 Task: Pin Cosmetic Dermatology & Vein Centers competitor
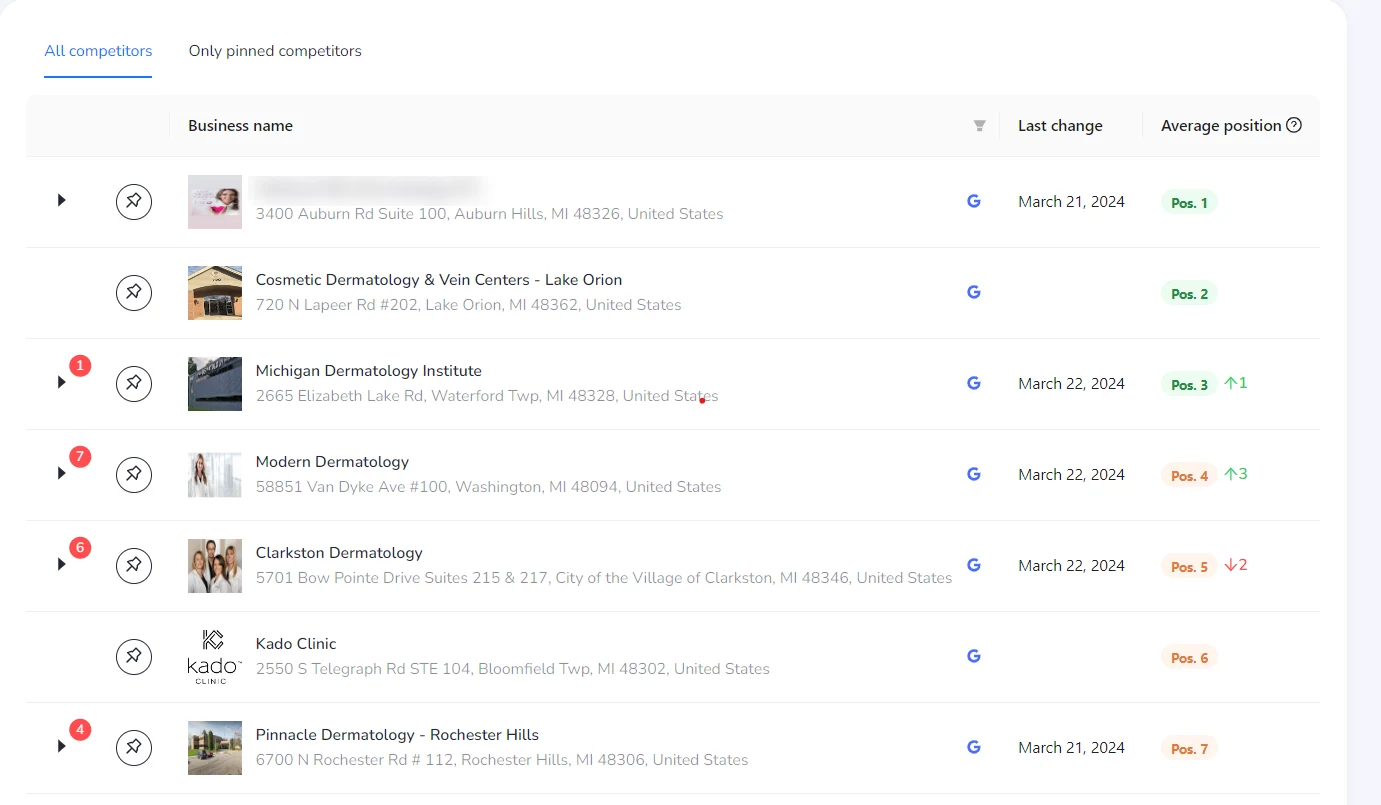134,293
